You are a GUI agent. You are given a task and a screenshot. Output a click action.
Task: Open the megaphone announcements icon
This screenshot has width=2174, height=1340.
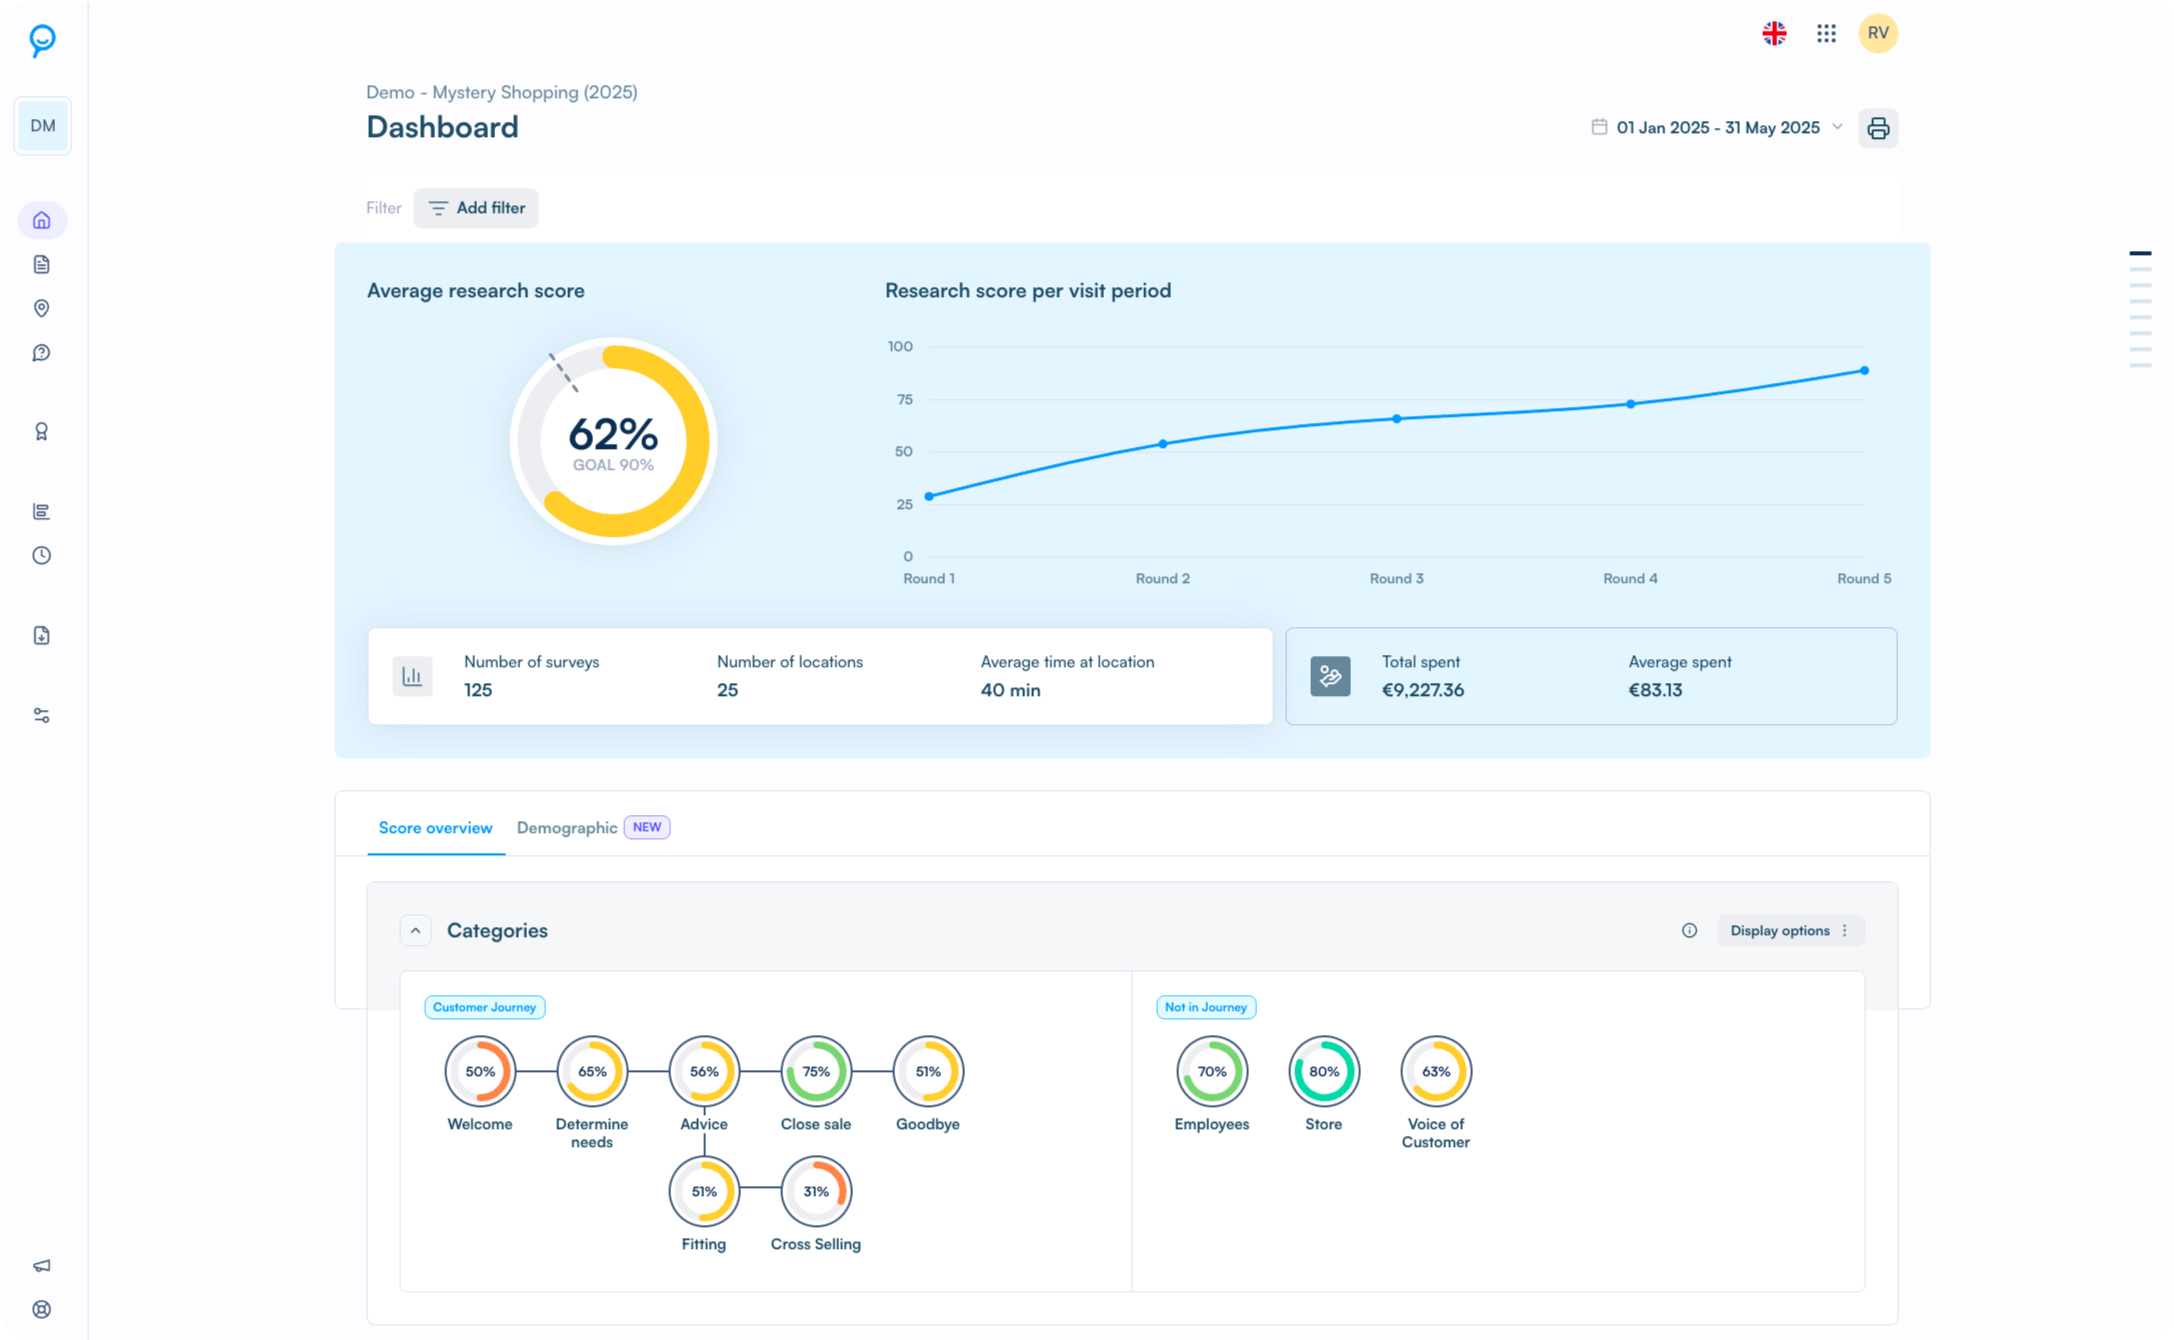[42, 1265]
